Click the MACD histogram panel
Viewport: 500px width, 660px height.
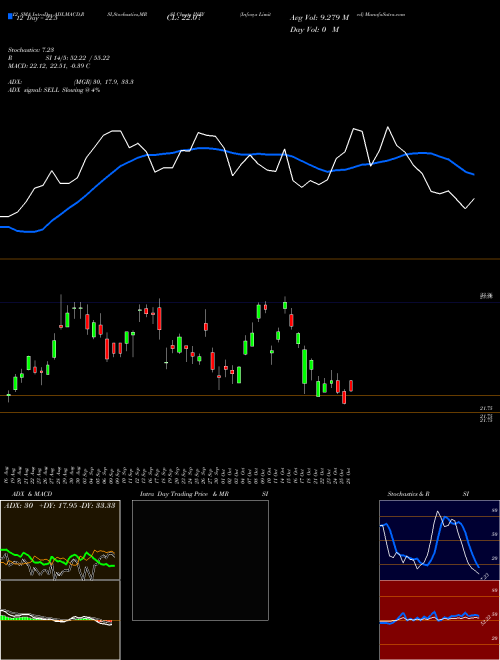pos(60,620)
